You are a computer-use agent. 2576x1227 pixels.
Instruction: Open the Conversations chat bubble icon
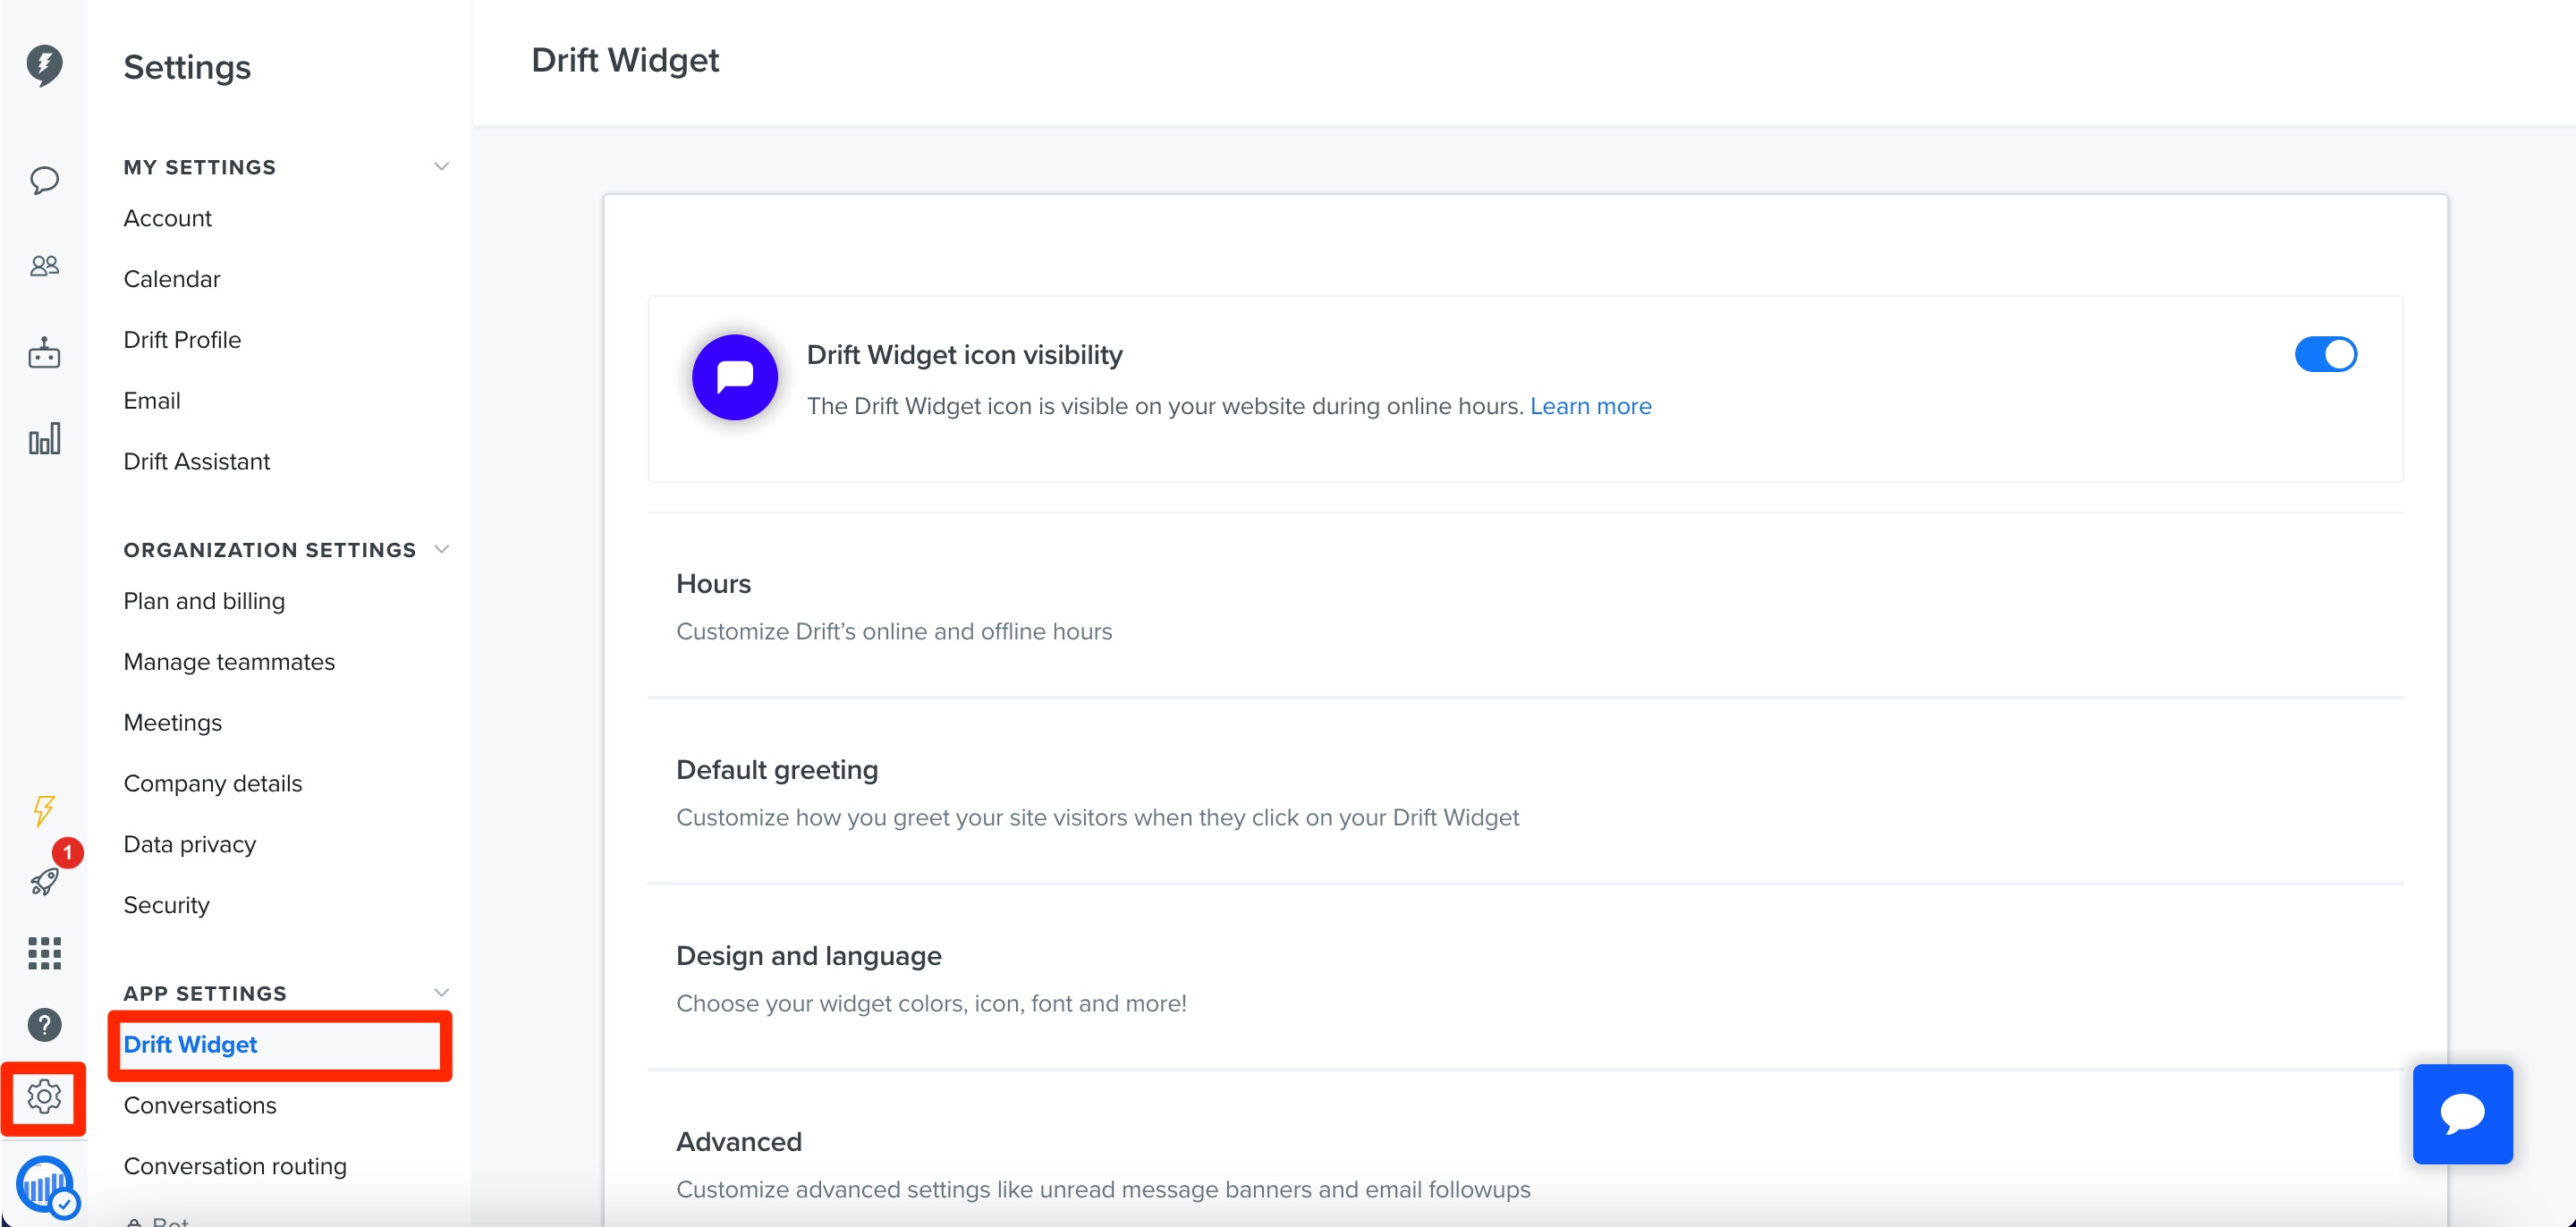coord(44,181)
